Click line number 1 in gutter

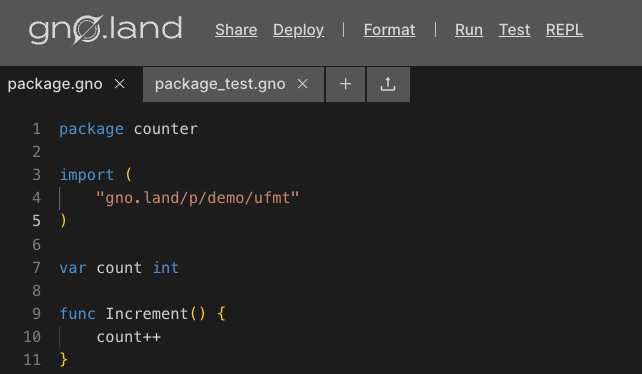point(36,129)
